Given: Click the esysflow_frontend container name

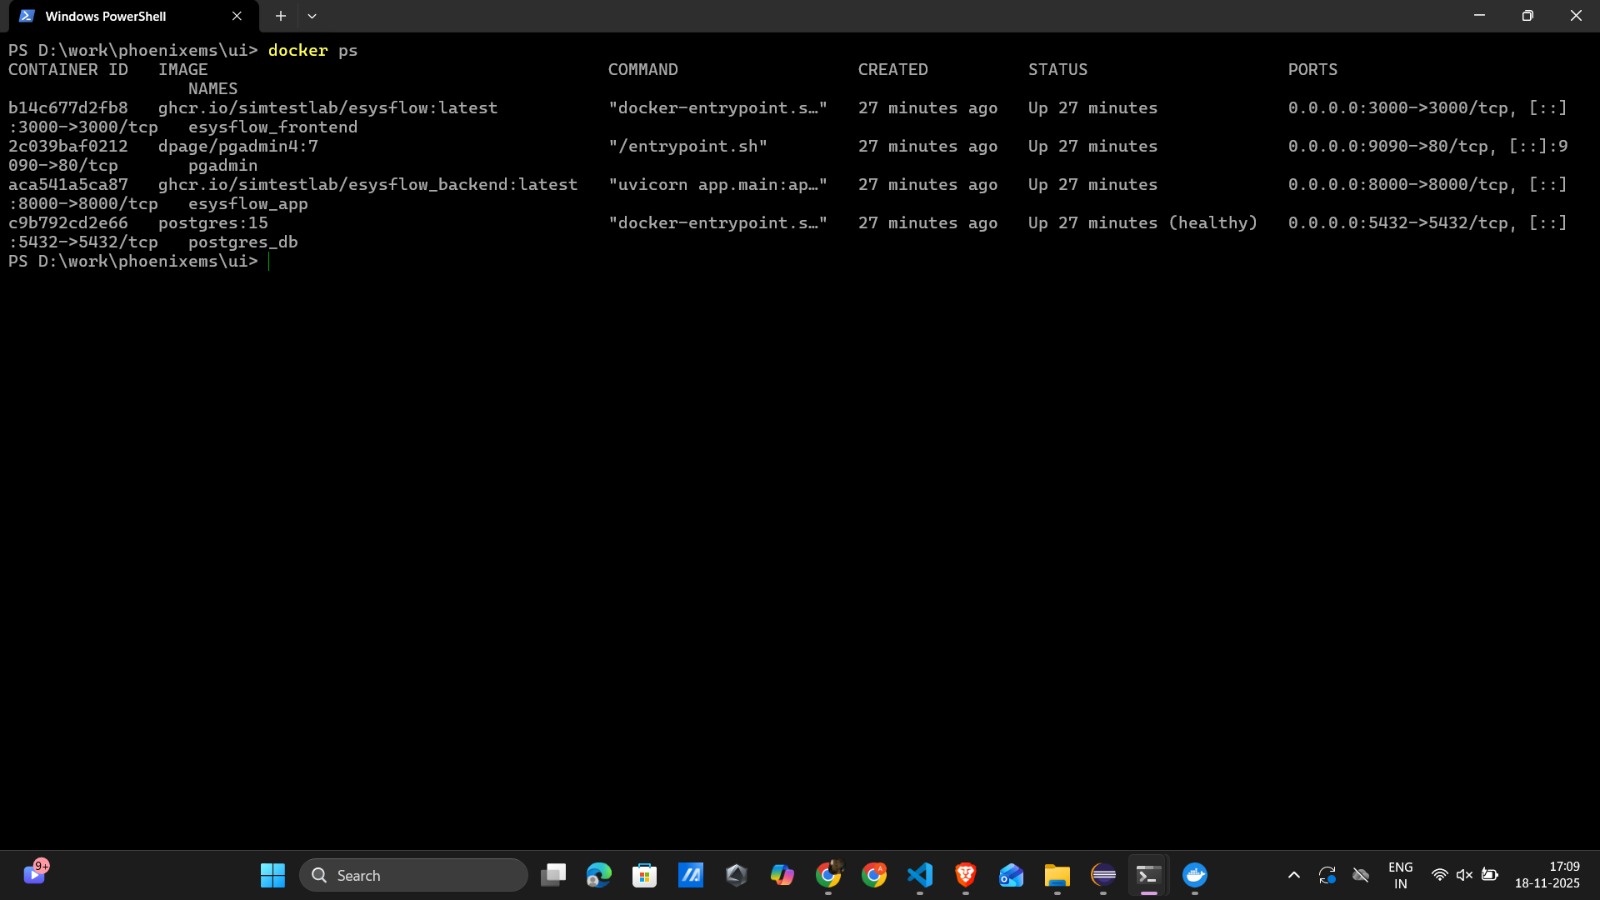Looking at the screenshot, I should pos(273,127).
